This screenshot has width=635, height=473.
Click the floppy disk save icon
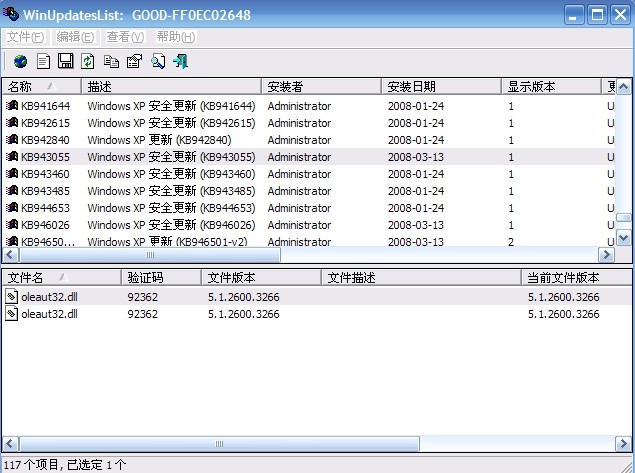pyautogui.click(x=66, y=61)
